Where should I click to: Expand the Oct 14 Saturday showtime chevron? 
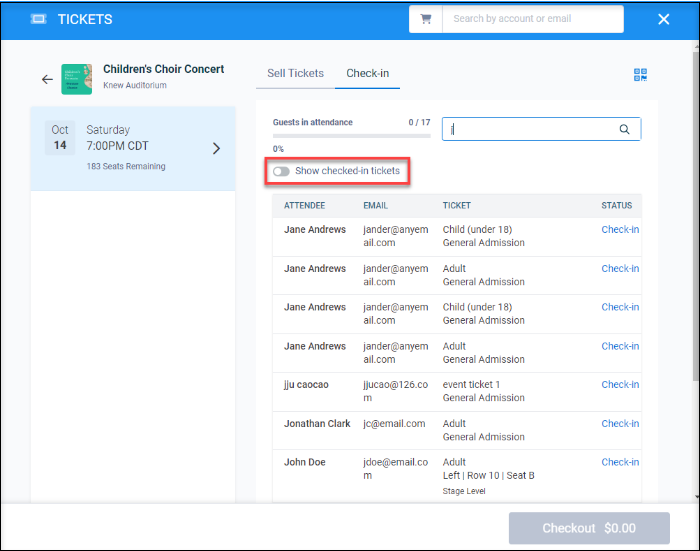coord(217,148)
